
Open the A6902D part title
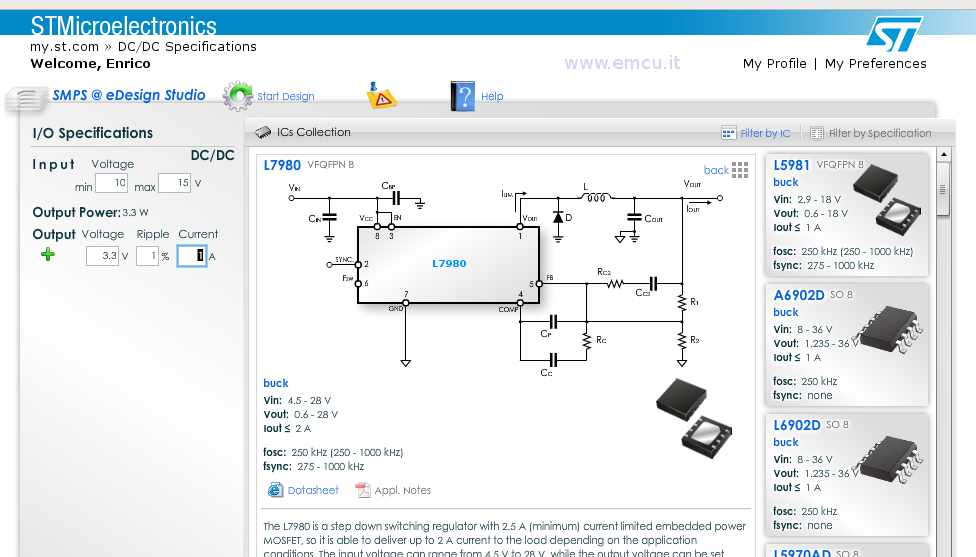pyautogui.click(x=799, y=295)
